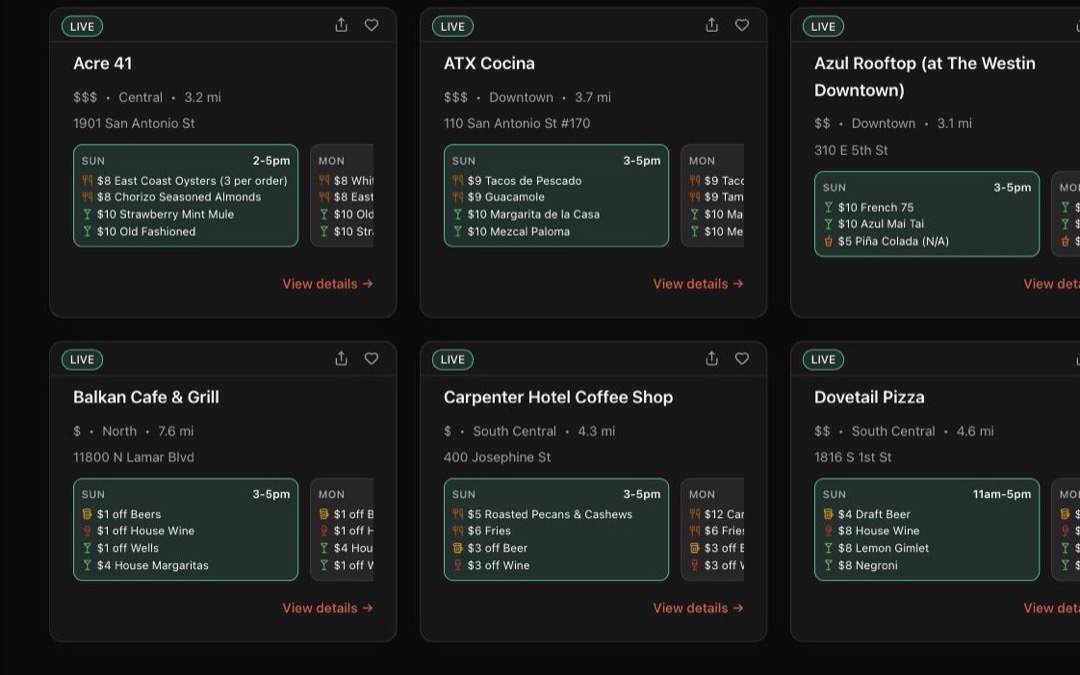Select ATX Cocina SUN 3-5pm specials card
Viewport: 1080px width, 675px height.
coord(557,196)
